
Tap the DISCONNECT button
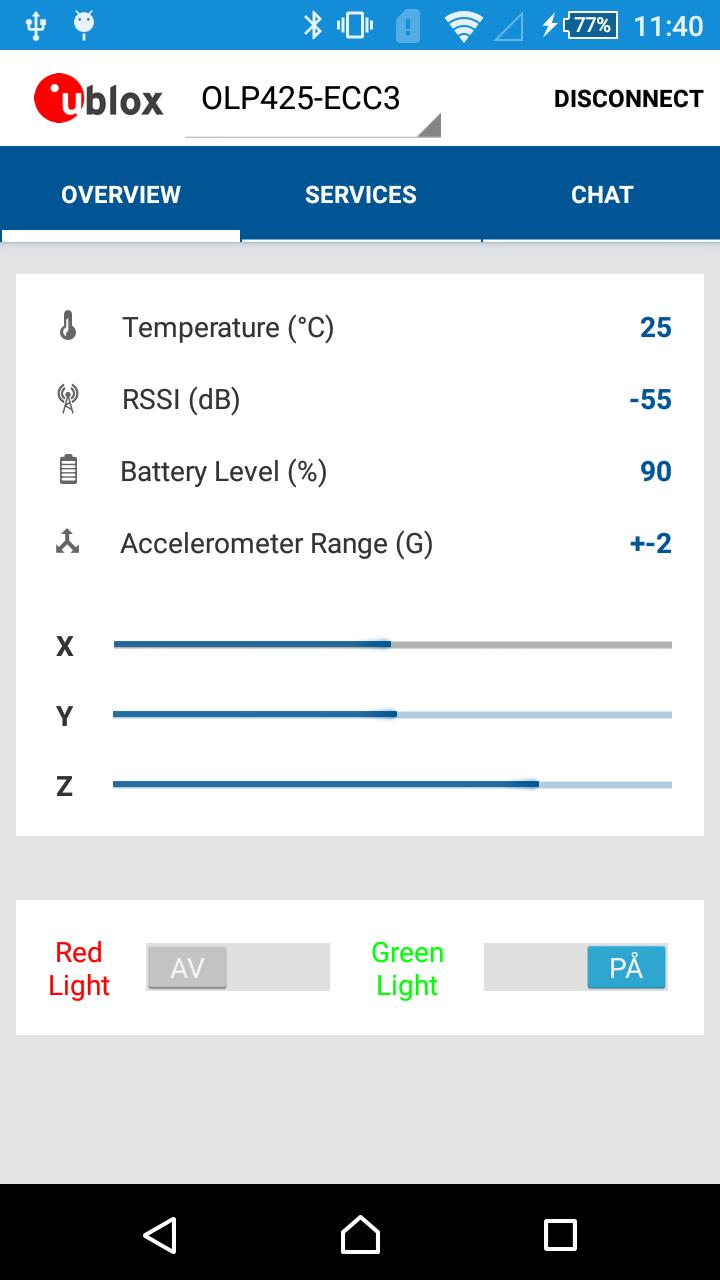tap(629, 98)
